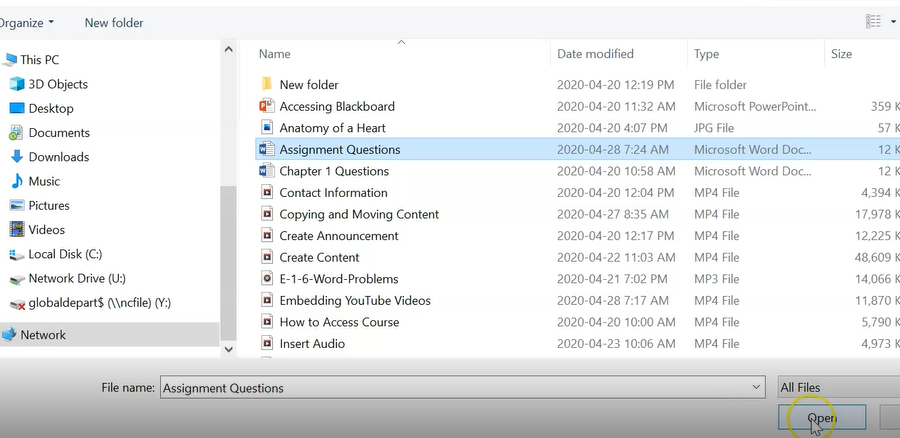900x438 pixels.
Task: Select the Network entry label in sidebar
Action: coord(43,335)
